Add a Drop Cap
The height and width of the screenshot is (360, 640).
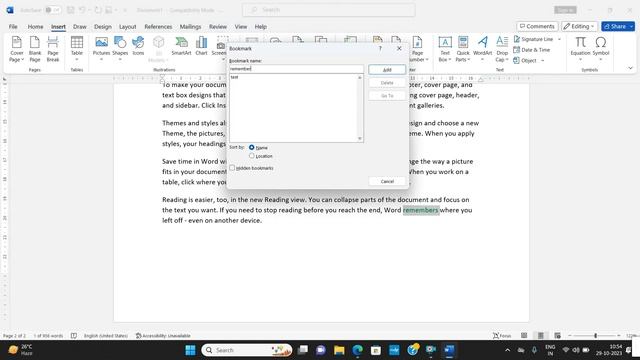pos(502,49)
